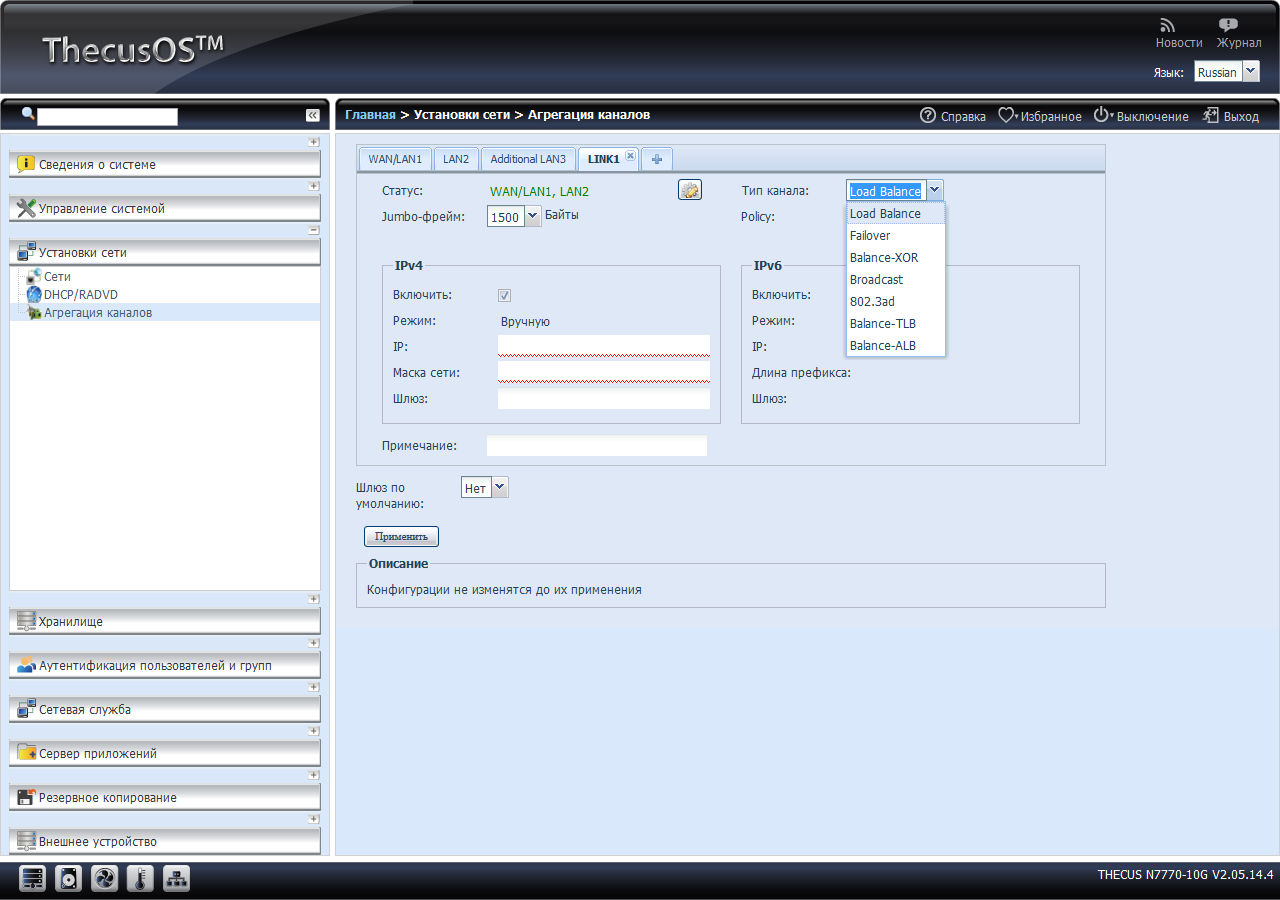Select Balance-XOR in the dropdown list

tap(896, 258)
